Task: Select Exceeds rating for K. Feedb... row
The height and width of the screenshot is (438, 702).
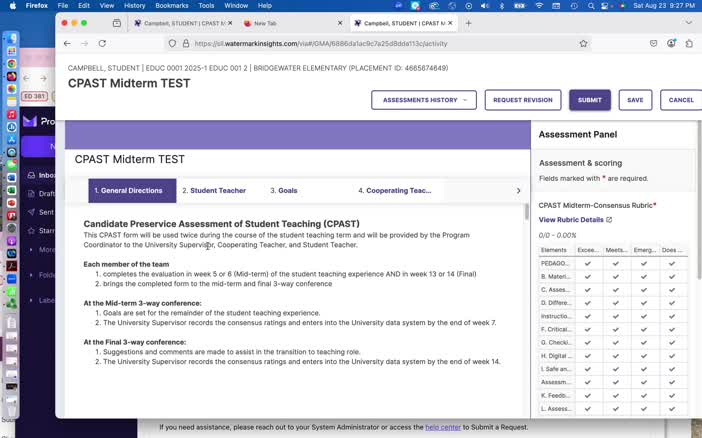Action: click(x=588, y=395)
